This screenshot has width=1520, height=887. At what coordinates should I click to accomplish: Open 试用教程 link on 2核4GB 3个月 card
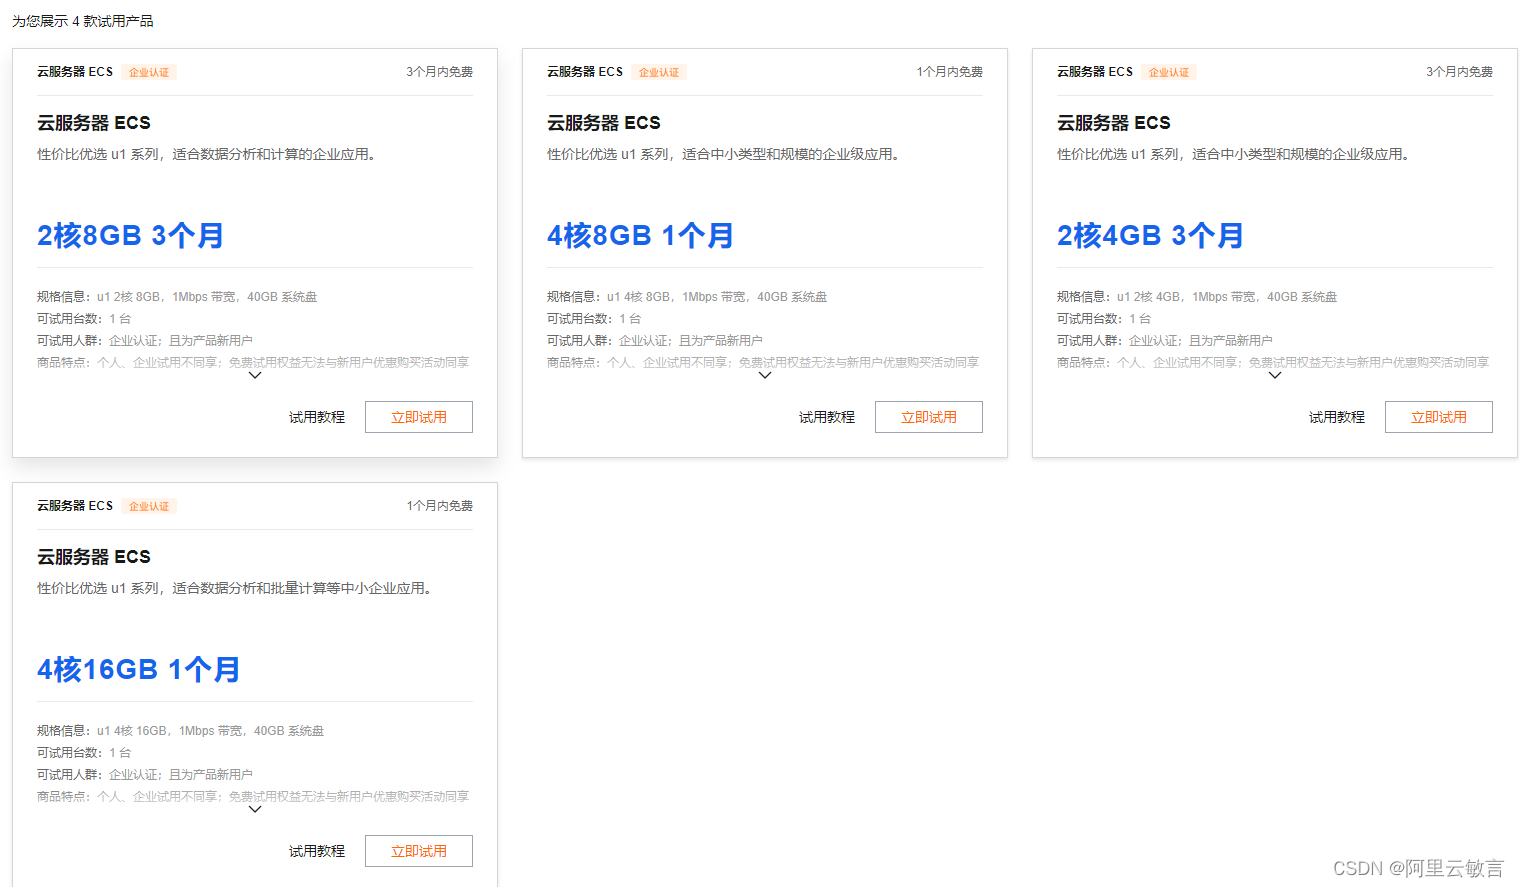(x=1337, y=417)
